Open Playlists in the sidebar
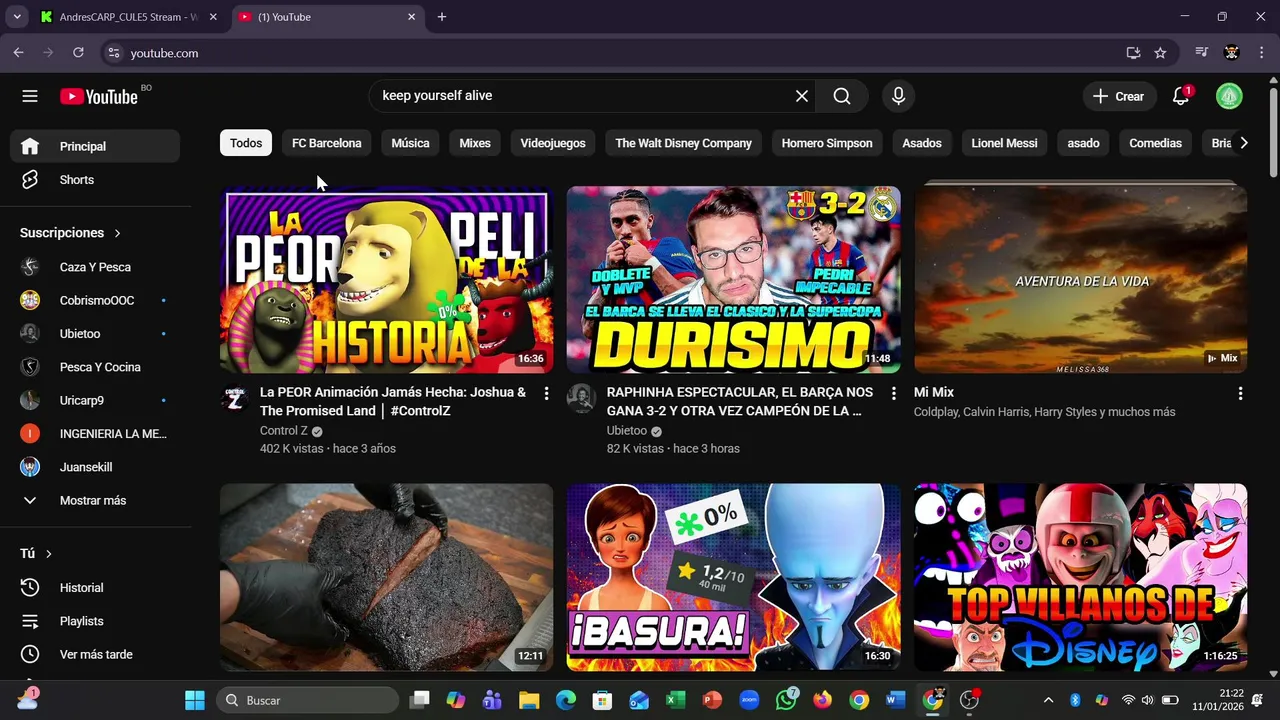This screenshot has width=1280, height=720. click(96, 621)
